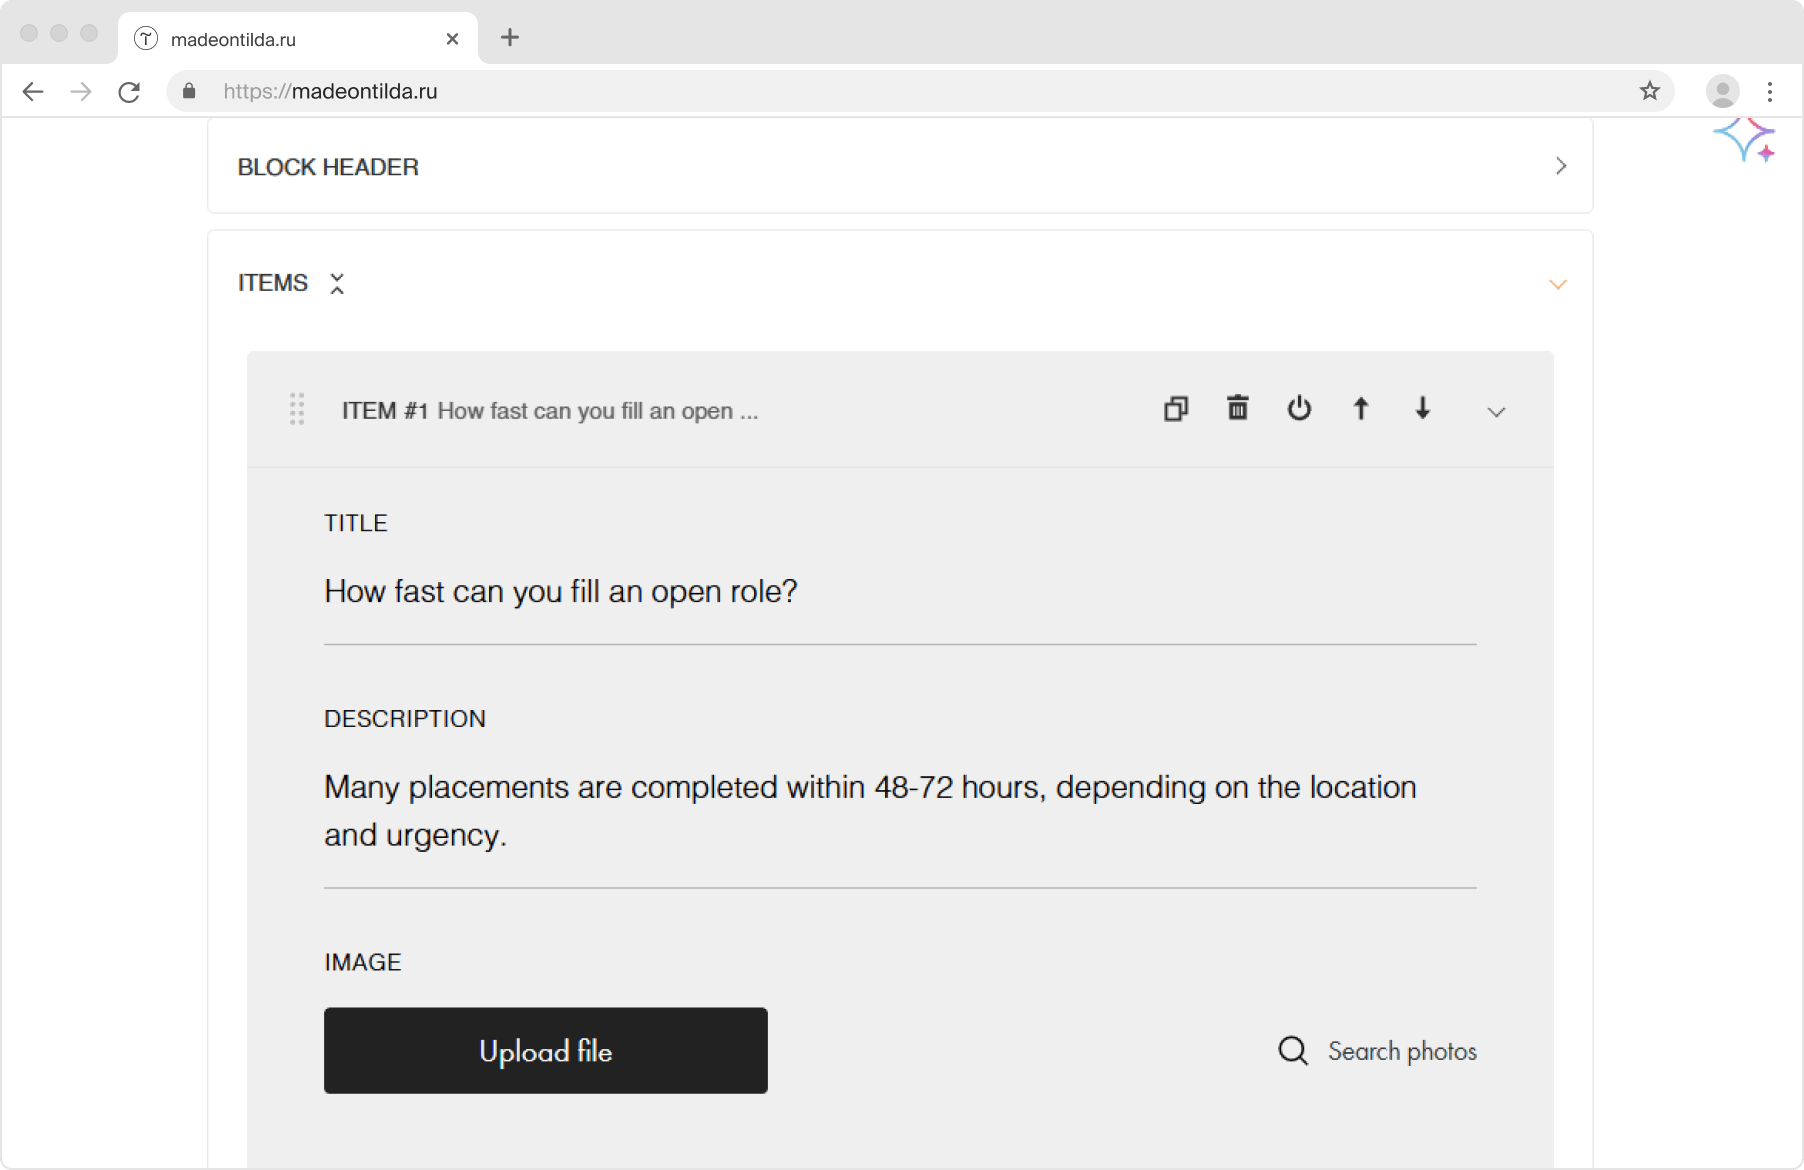Expand the Block Header section

coord(1561,166)
